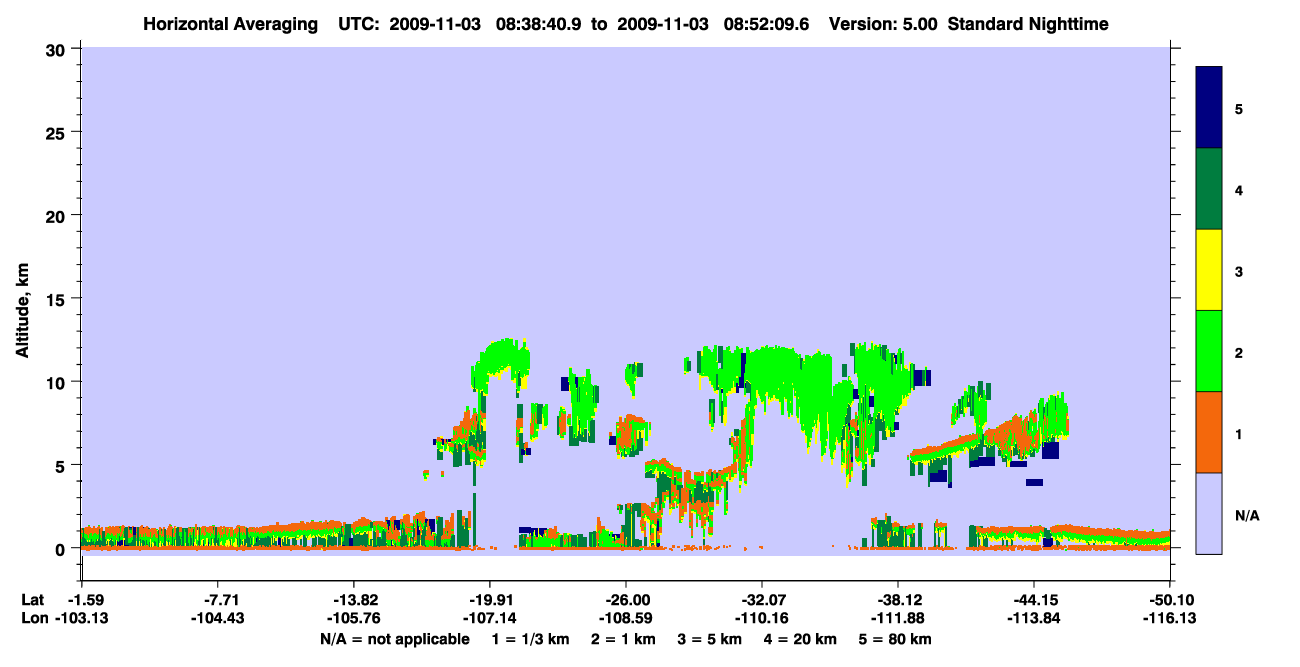Click the longitude value -103.13
The image size is (1300, 667).
pyautogui.click(x=81, y=618)
